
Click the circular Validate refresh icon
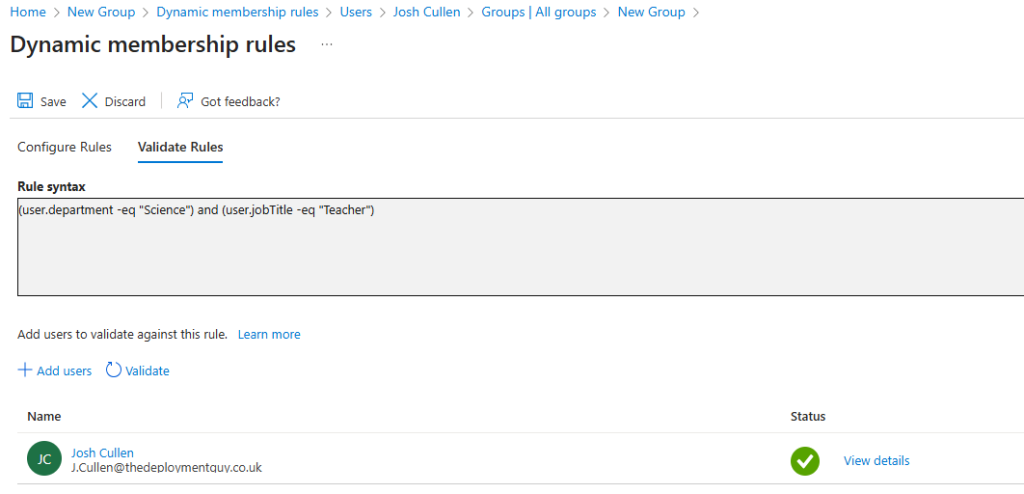113,370
